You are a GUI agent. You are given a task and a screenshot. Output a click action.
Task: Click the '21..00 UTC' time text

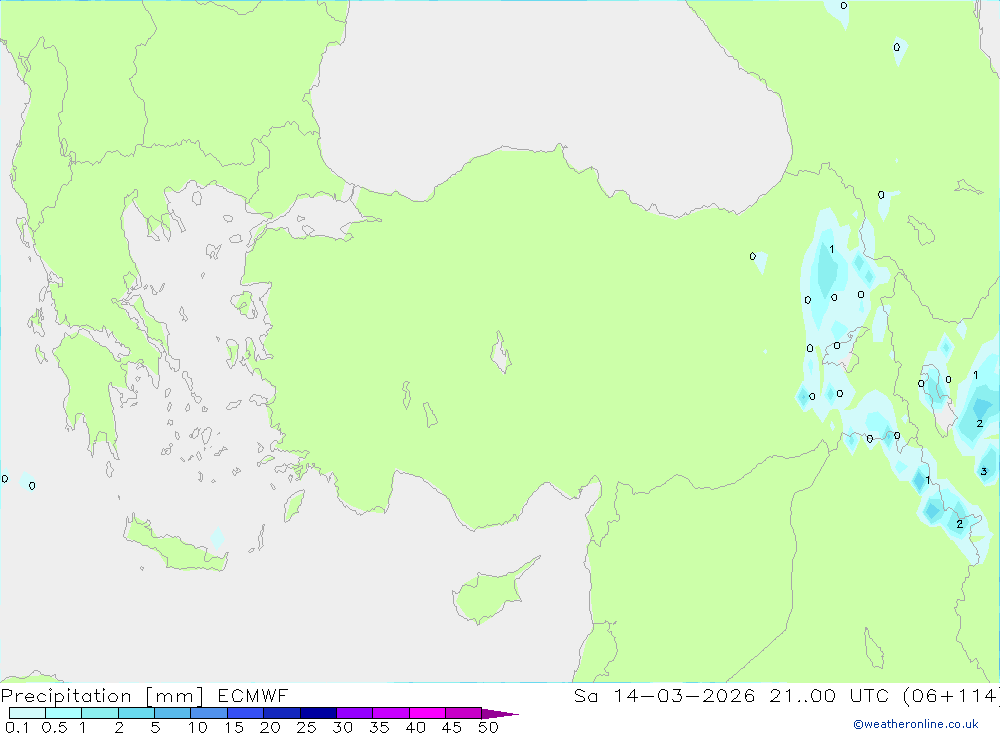[829, 695]
